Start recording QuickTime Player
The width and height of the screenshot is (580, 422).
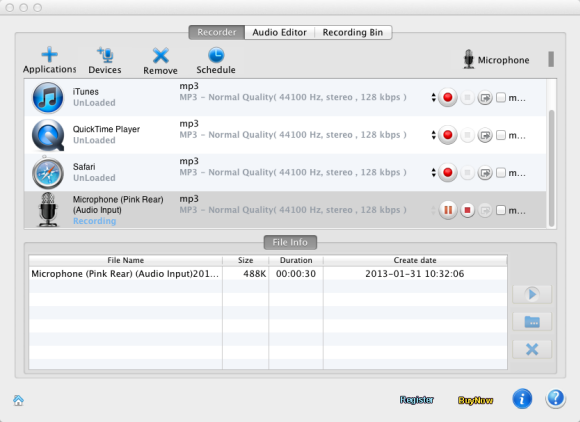pyautogui.click(x=448, y=135)
